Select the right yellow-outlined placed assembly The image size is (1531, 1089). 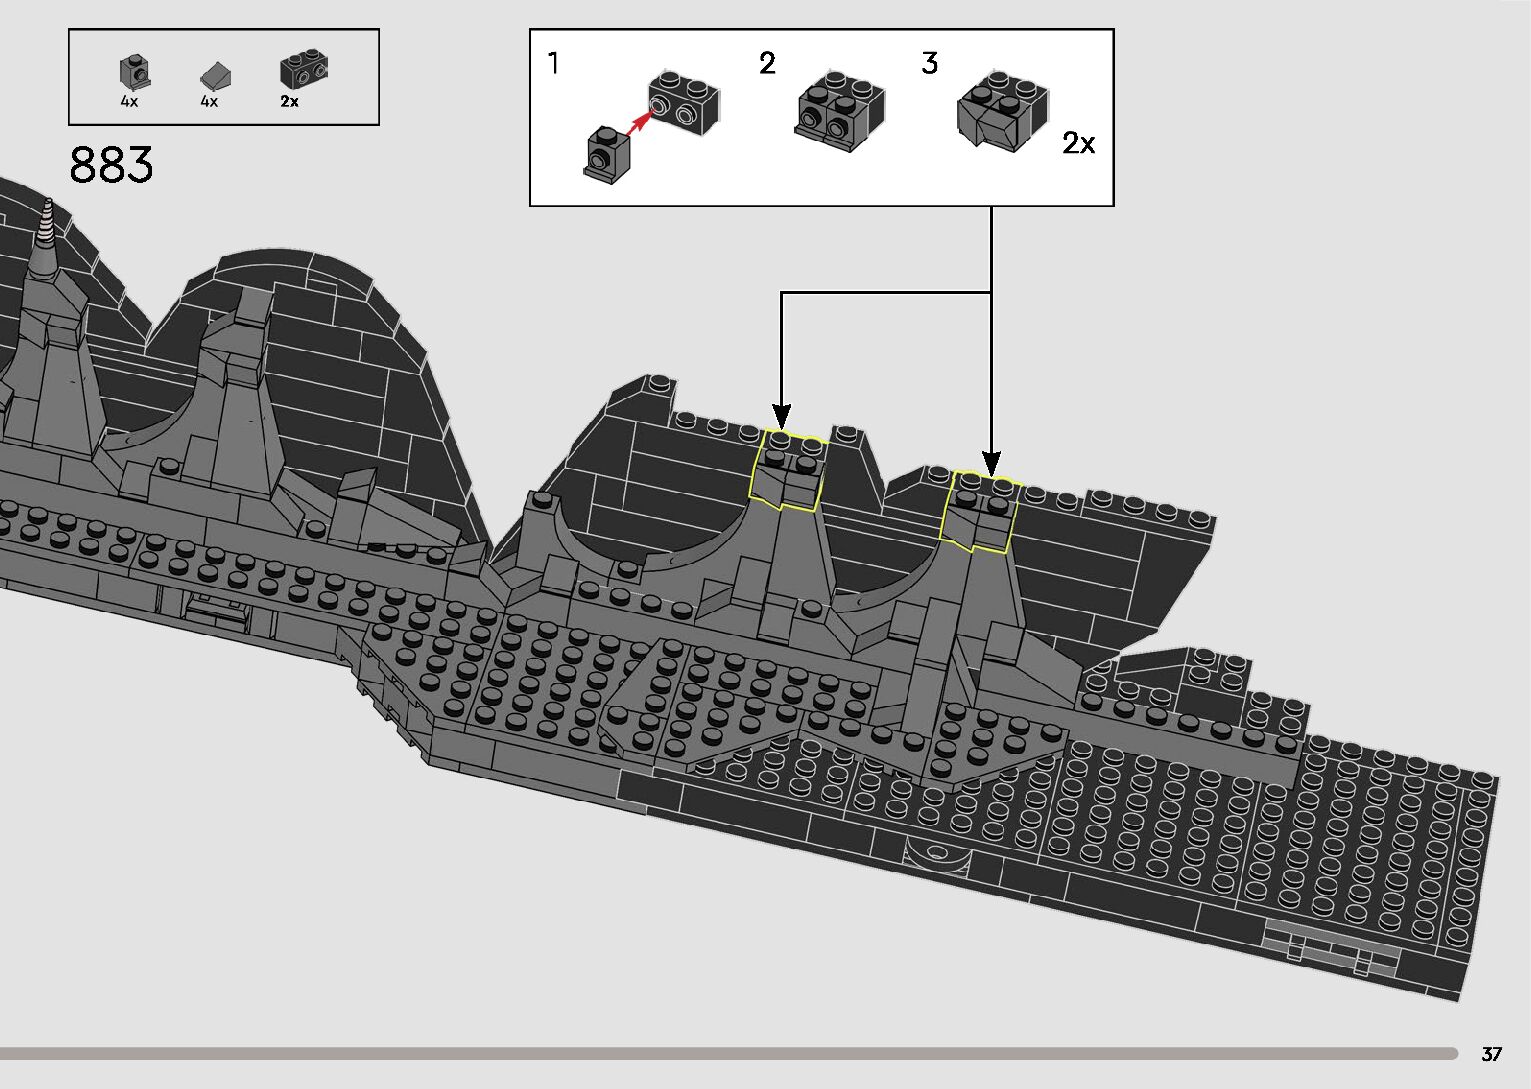pyautogui.click(x=979, y=510)
